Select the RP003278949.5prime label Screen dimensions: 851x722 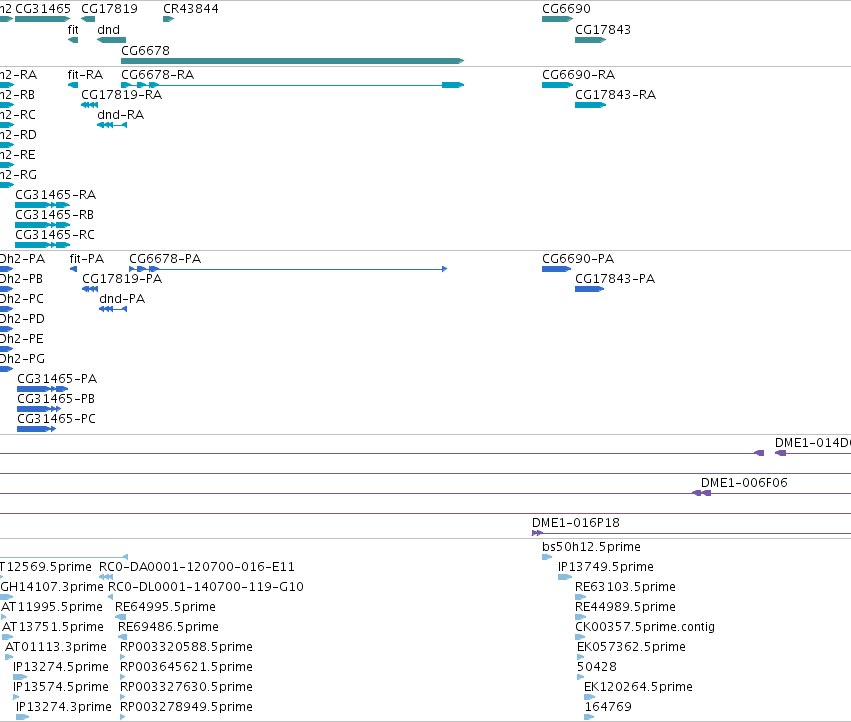pos(186,707)
